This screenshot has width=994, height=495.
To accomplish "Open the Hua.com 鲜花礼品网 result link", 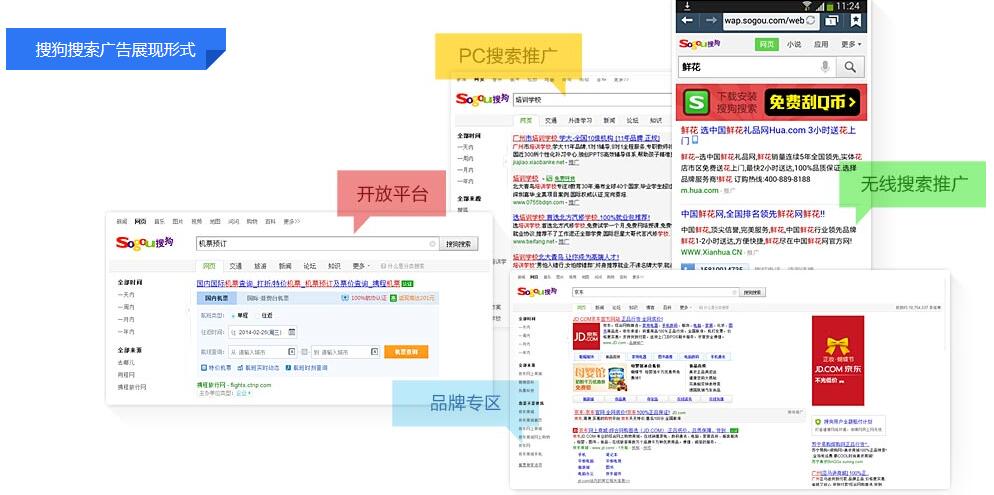I will [x=768, y=135].
